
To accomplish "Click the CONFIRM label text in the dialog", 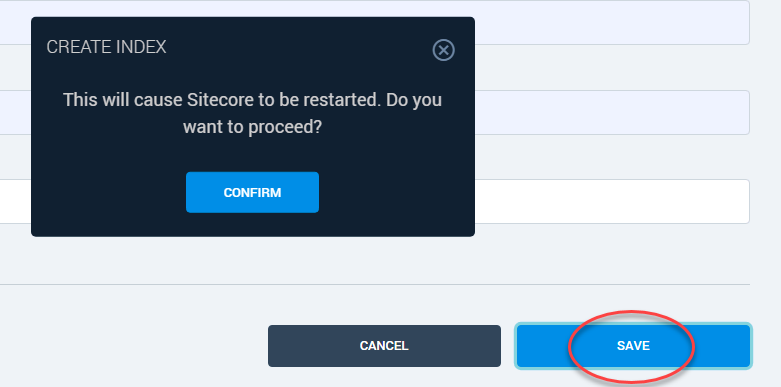I will coord(253,193).
